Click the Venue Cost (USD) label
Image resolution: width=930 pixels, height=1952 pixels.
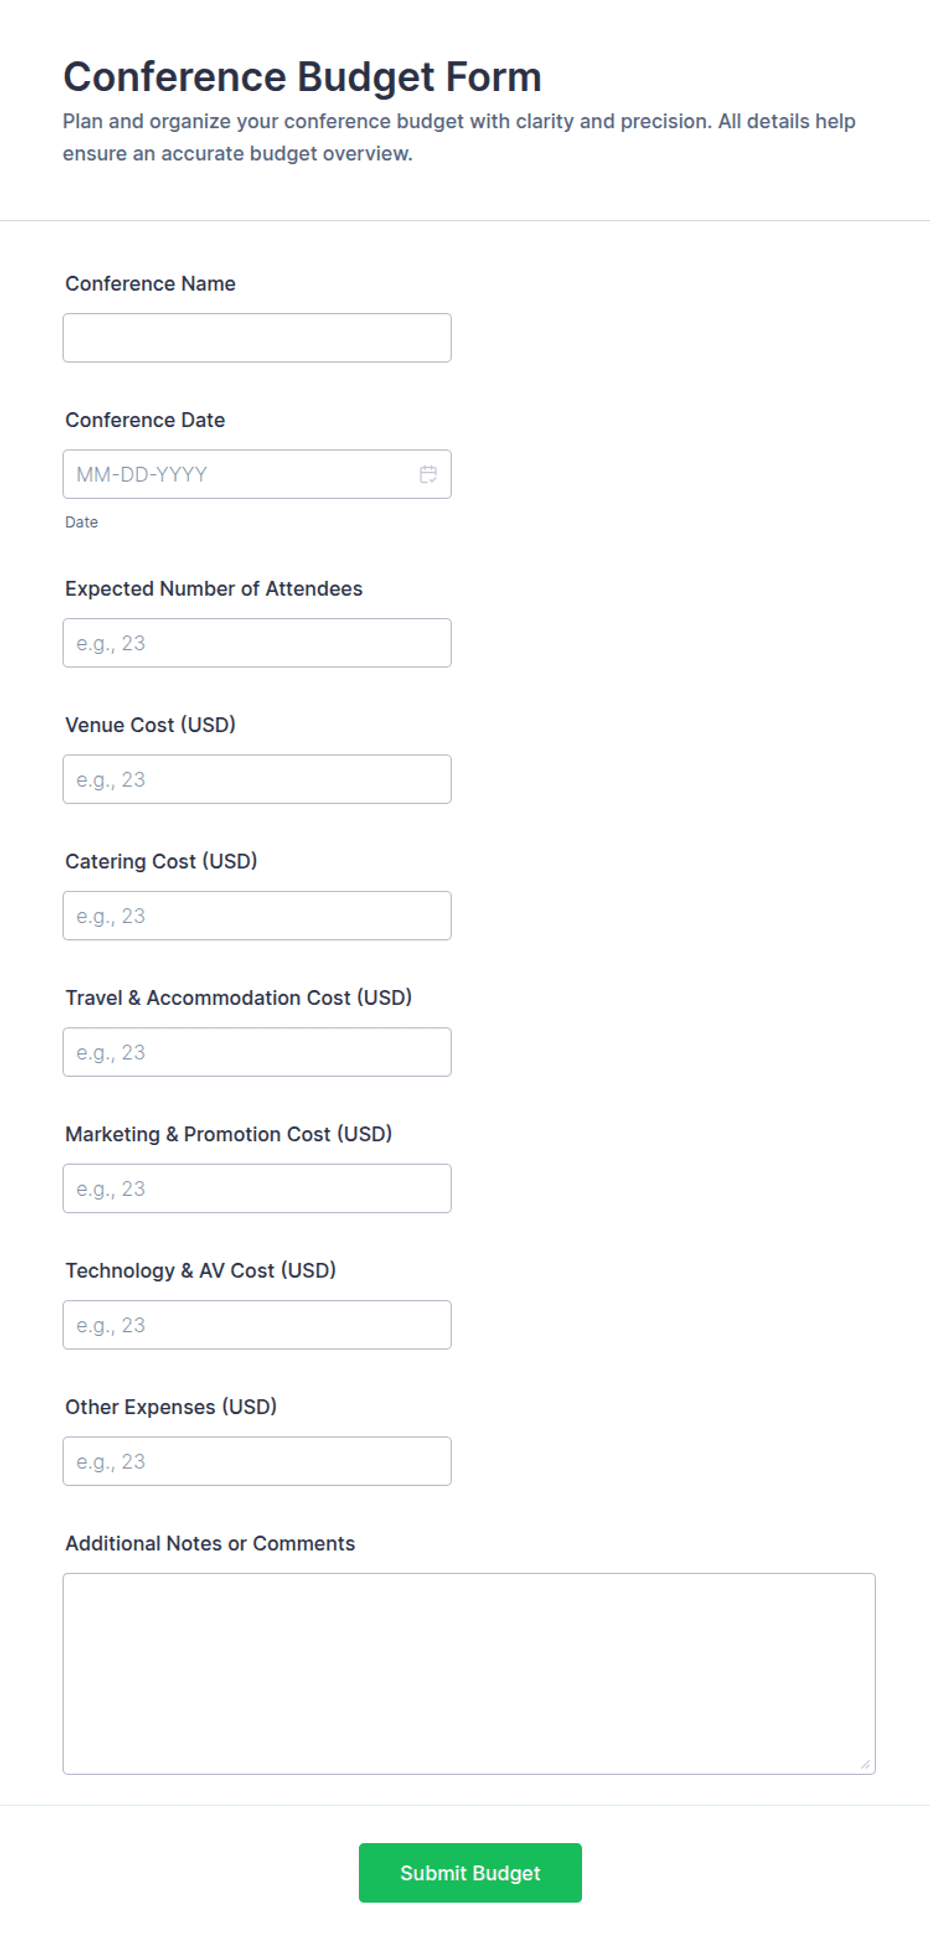coord(150,725)
